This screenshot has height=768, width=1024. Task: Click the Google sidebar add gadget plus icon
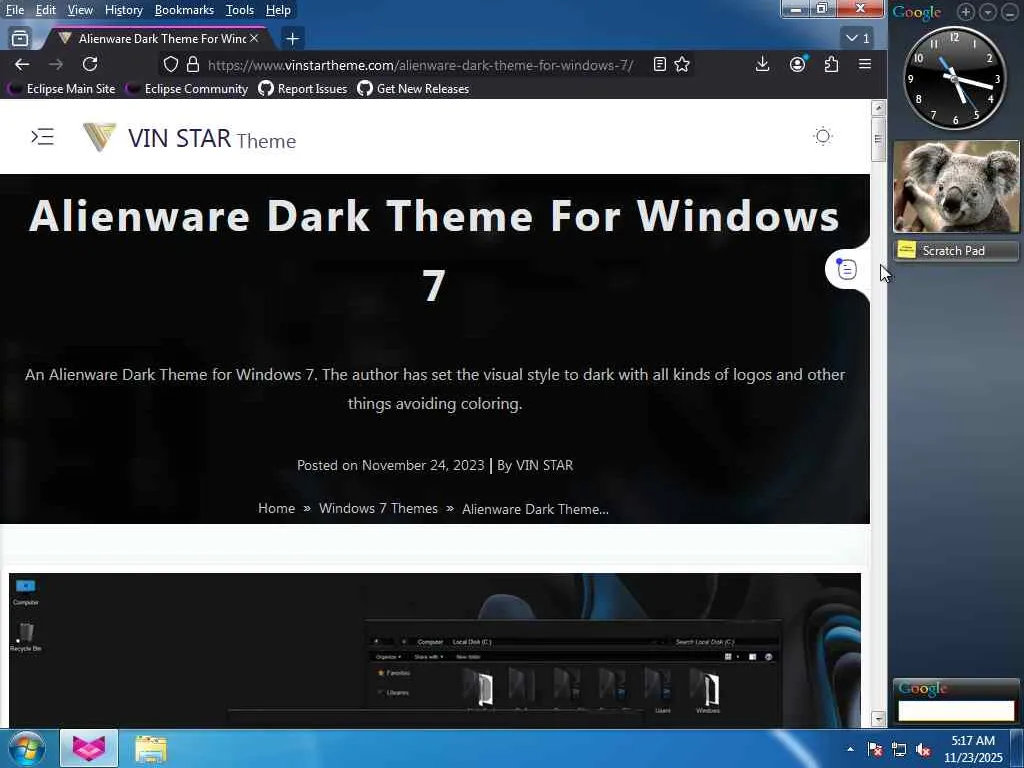click(x=966, y=12)
